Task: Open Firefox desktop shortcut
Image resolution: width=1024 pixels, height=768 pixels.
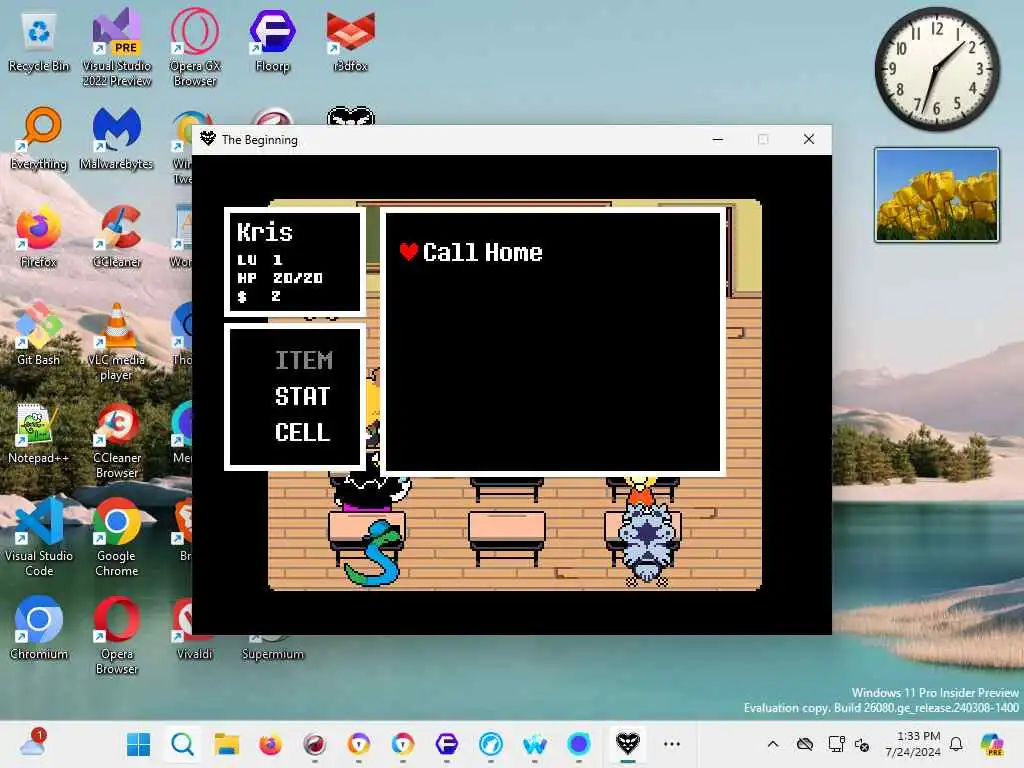Action: coord(39,236)
